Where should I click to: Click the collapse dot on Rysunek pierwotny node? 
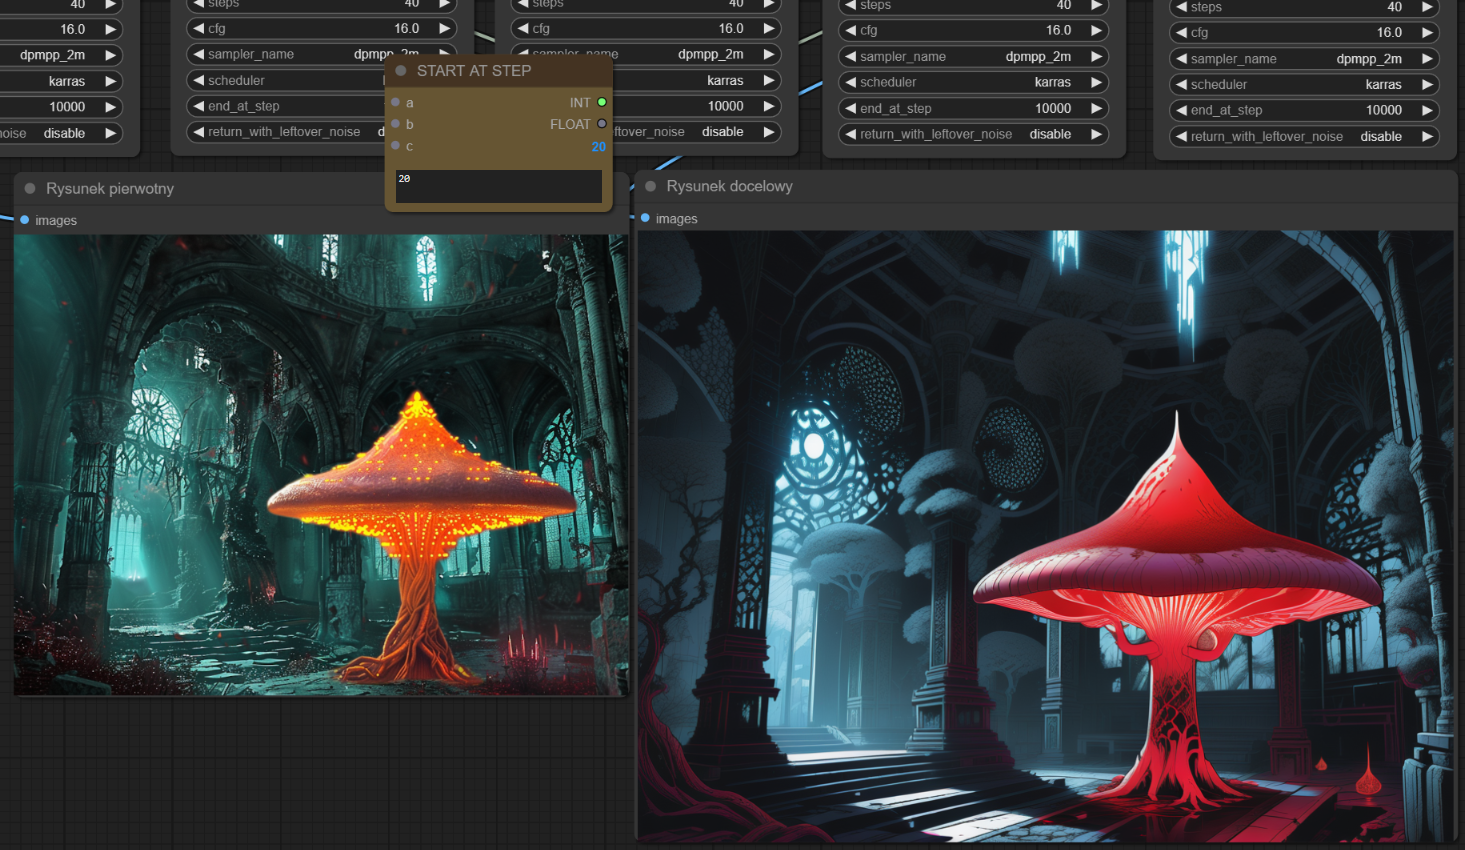coord(30,188)
